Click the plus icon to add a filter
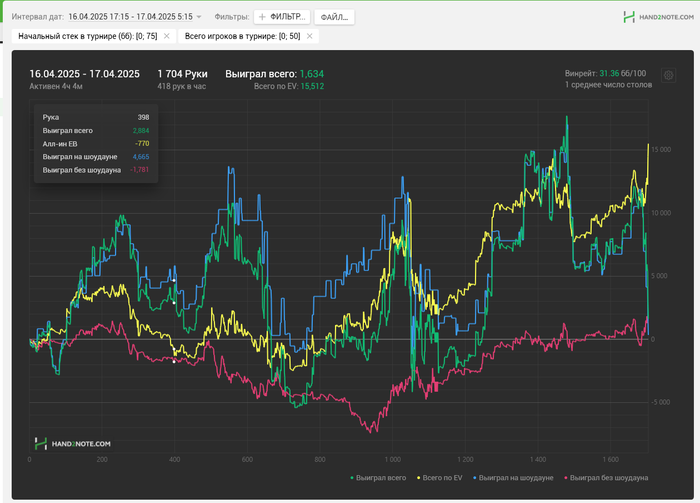This screenshot has width=700, height=503. pyautogui.click(x=263, y=17)
